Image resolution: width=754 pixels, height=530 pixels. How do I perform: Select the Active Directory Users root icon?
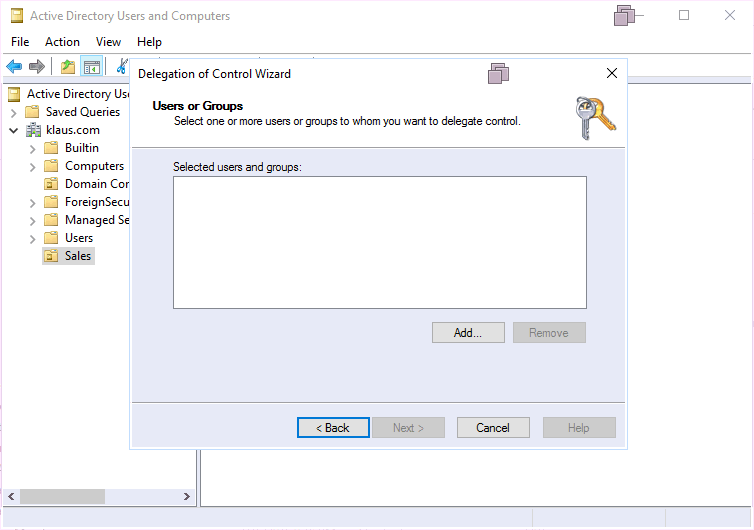tap(14, 94)
